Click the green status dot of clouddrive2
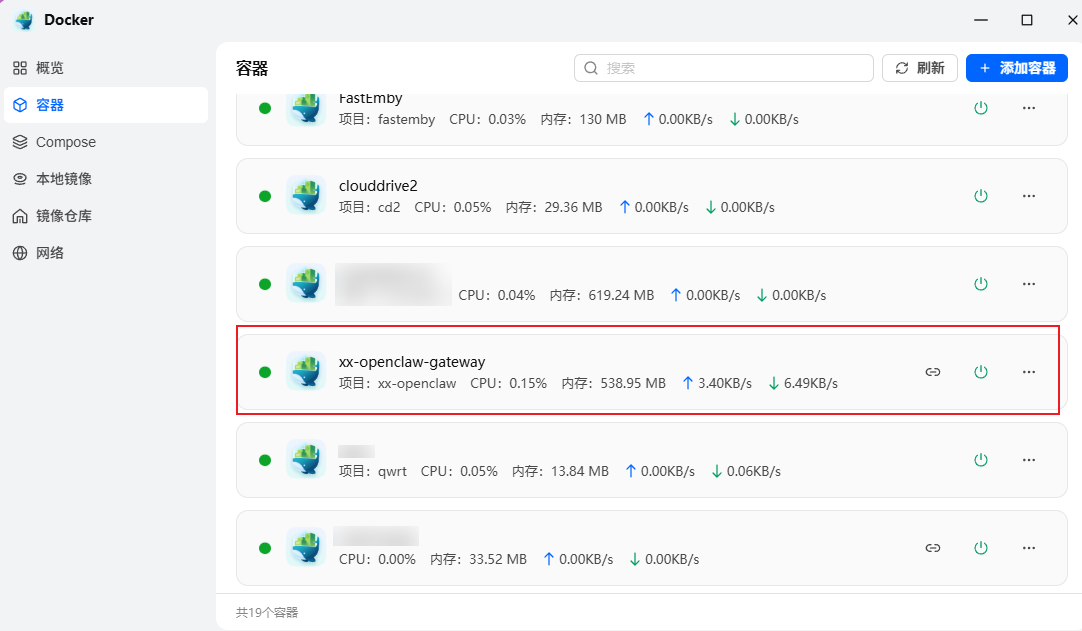The width and height of the screenshot is (1082, 631). click(x=265, y=196)
